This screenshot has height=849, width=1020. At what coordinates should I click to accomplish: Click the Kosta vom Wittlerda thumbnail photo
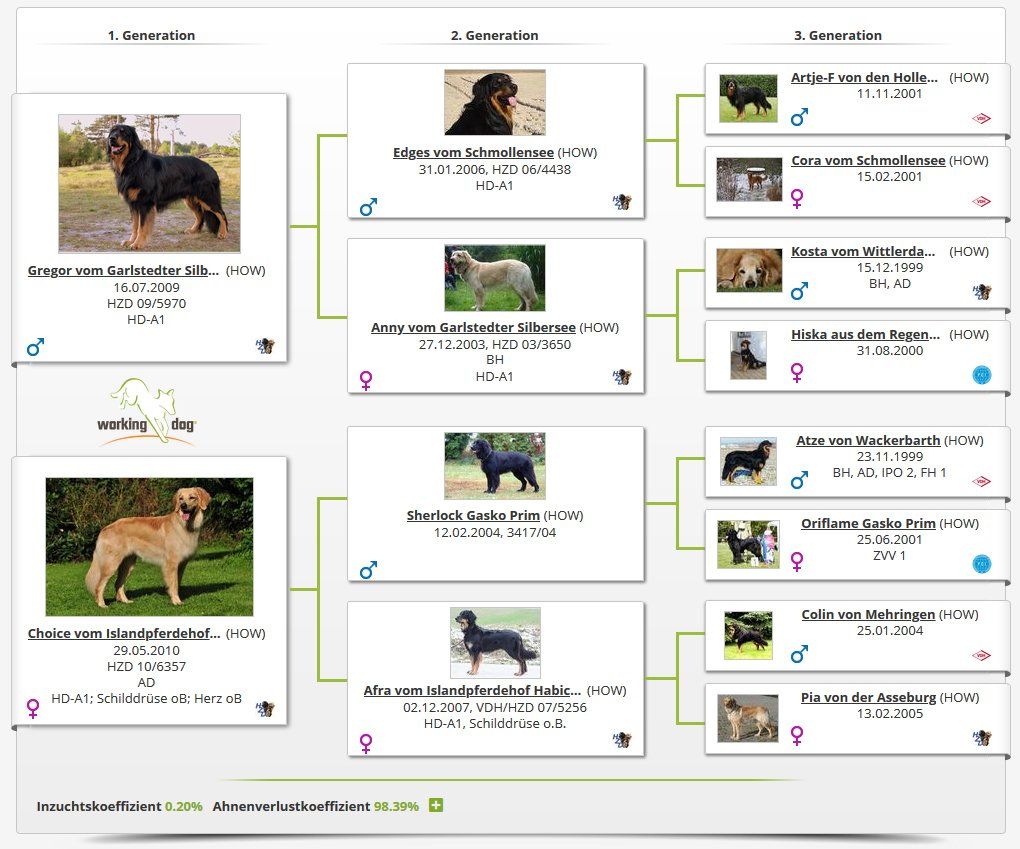749,270
